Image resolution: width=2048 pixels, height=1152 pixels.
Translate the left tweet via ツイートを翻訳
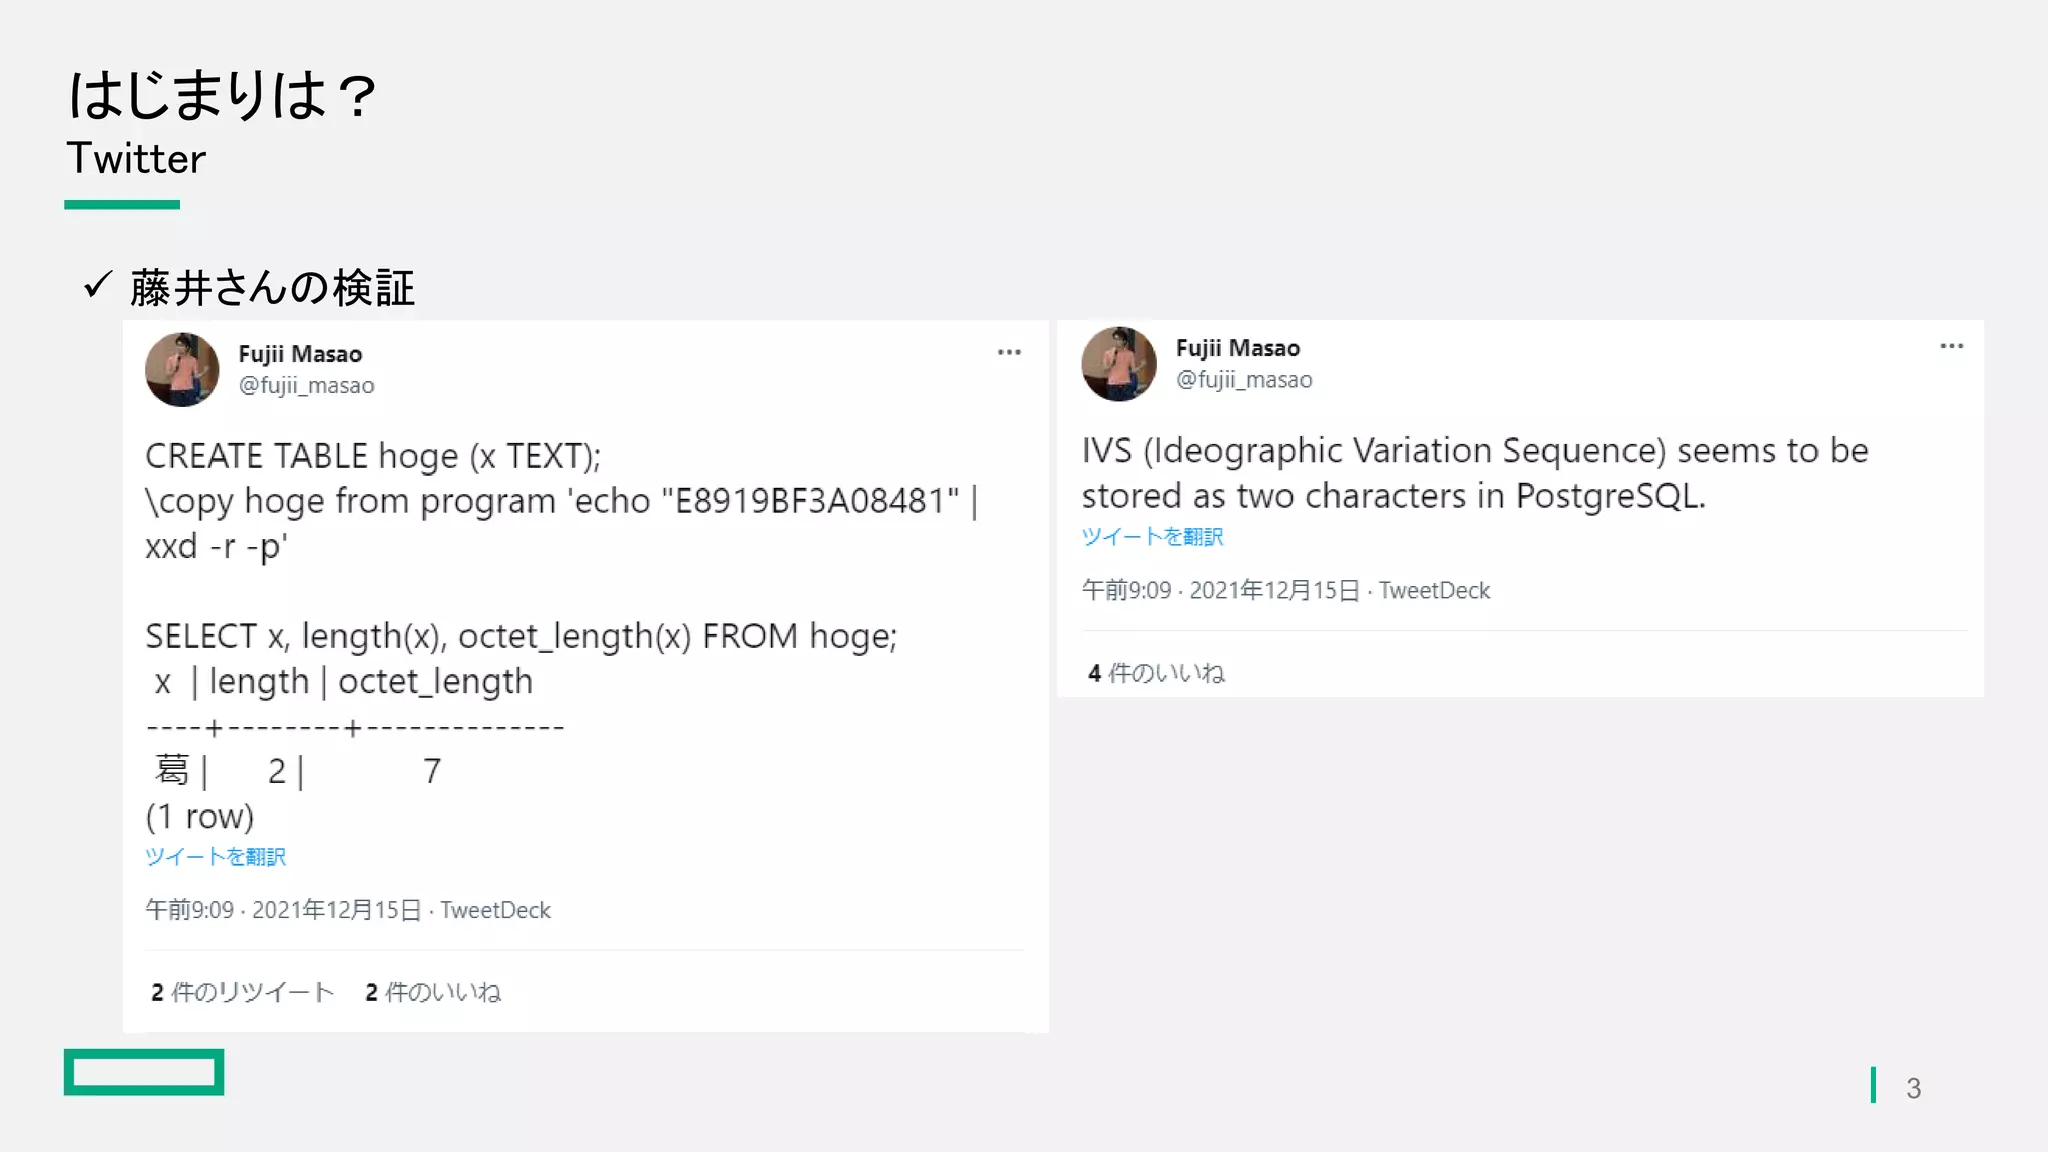(215, 857)
